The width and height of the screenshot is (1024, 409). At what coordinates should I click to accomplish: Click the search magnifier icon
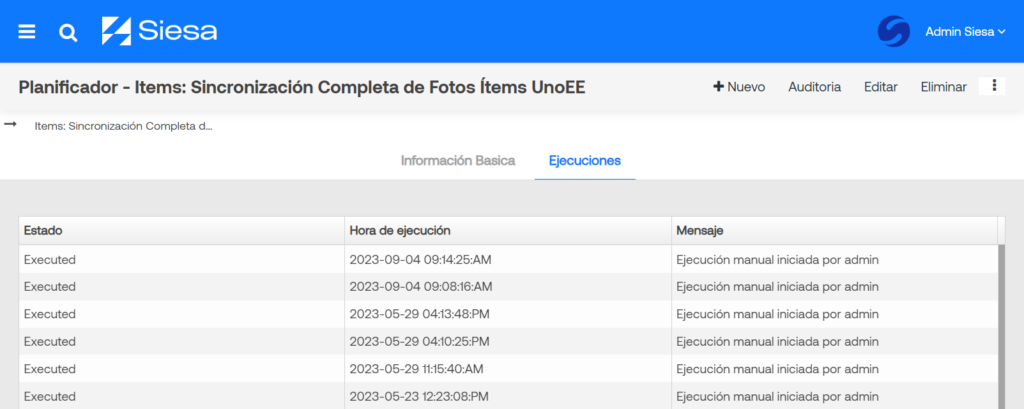[68, 32]
